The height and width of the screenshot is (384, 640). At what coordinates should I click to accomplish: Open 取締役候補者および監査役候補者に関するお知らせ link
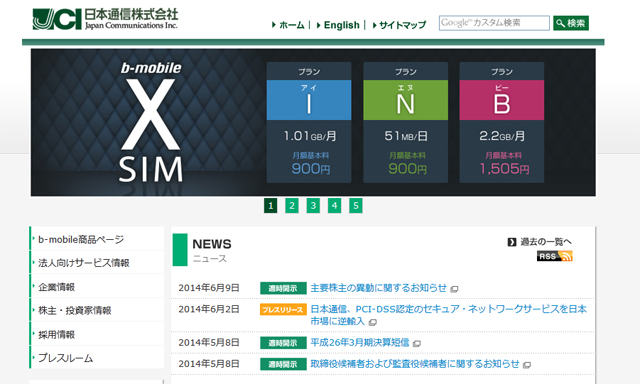pos(415,364)
